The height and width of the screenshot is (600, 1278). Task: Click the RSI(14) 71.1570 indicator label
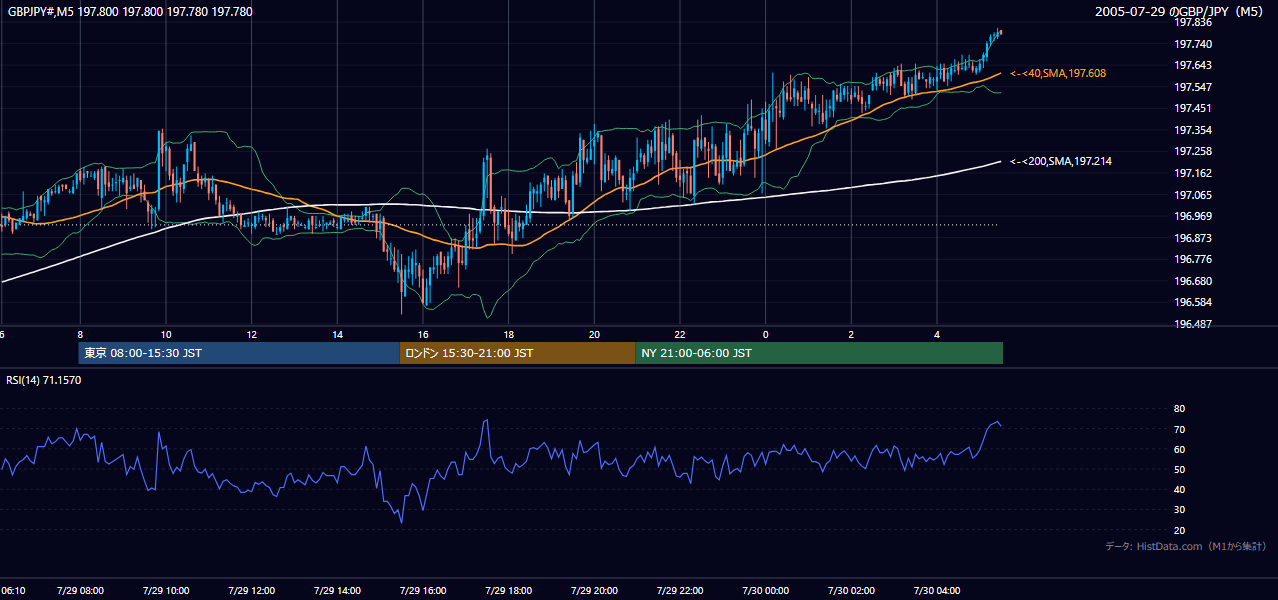point(44,380)
